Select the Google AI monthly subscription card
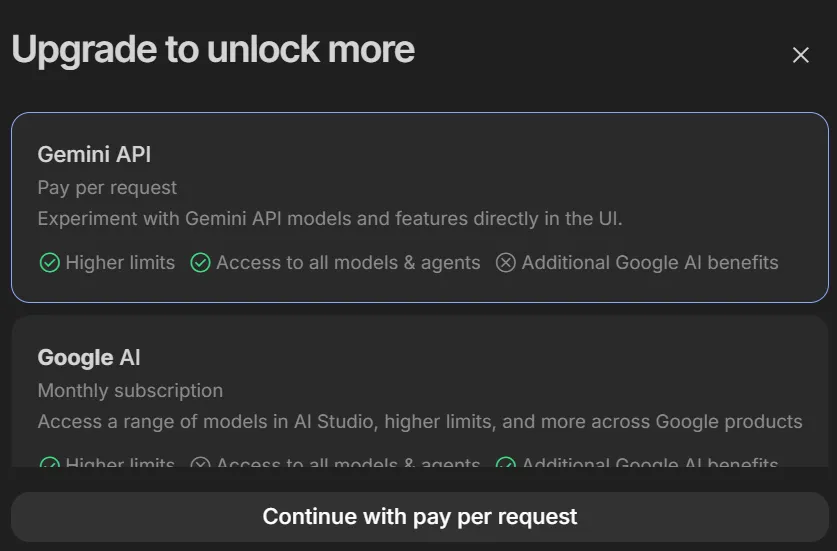837x551 pixels. [x=420, y=391]
